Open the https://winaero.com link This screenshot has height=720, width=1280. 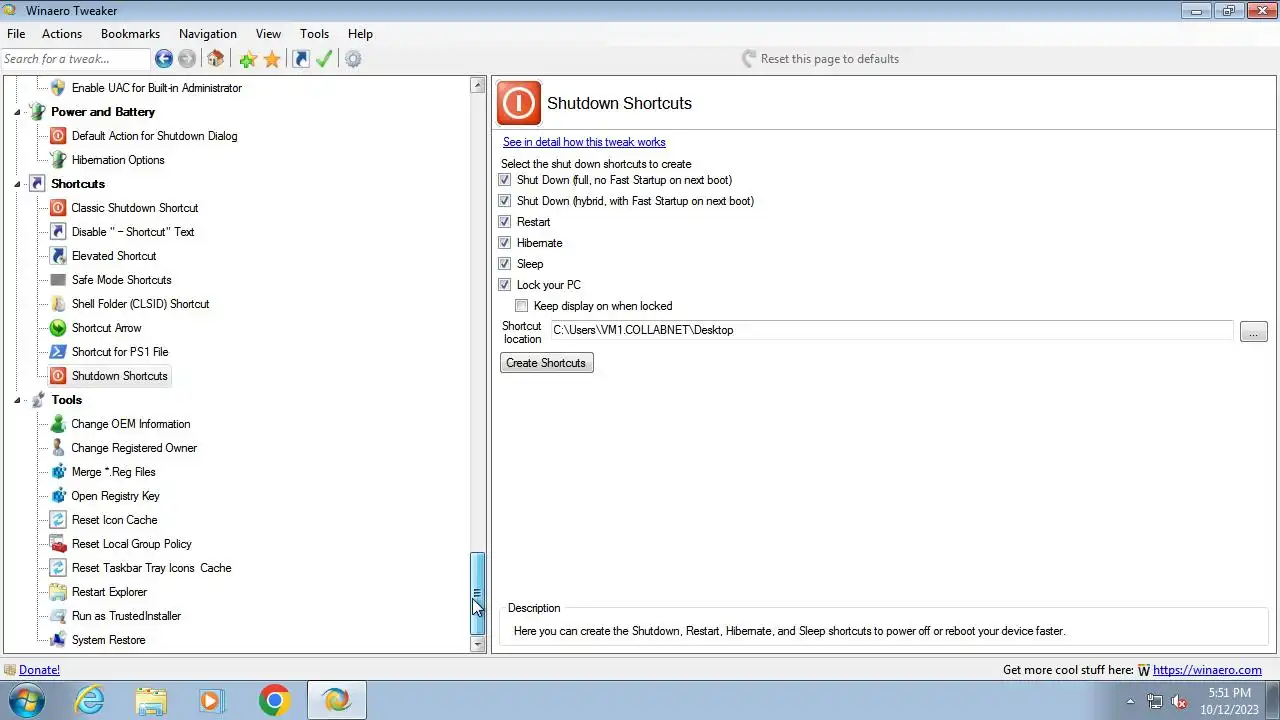[1207, 670]
